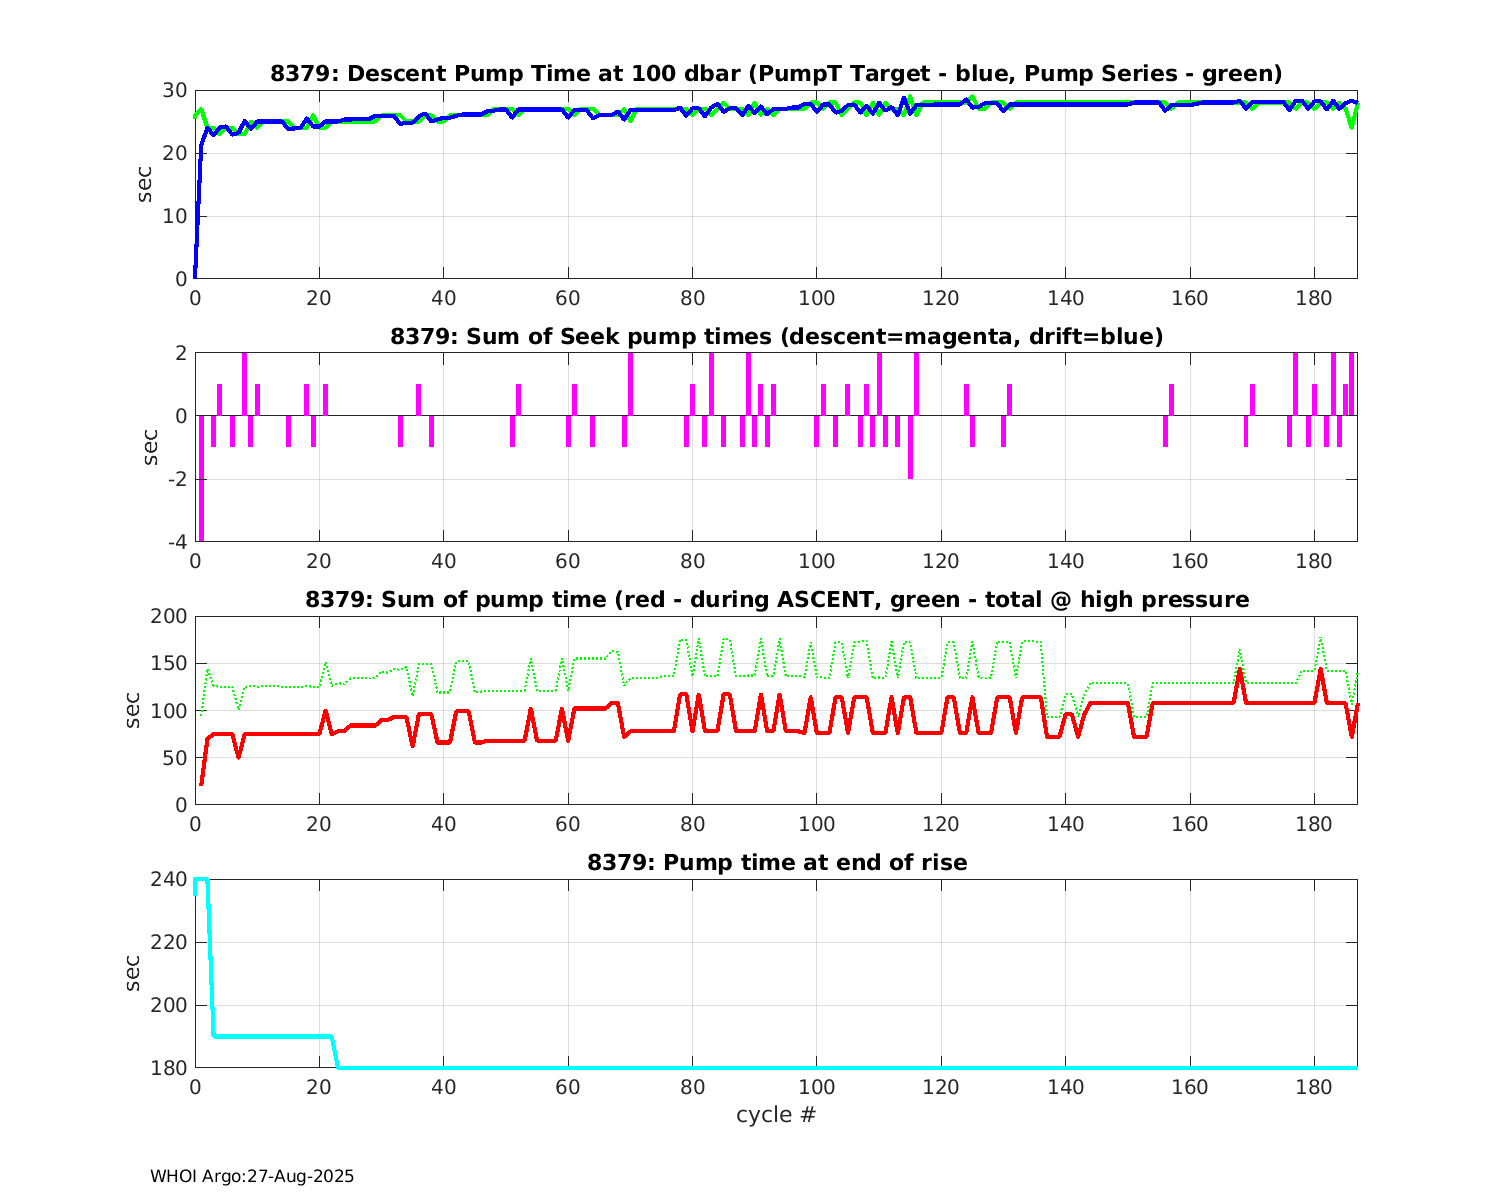Viewport: 1500px width, 1200px height.
Task: Click the cyan line's flat 190 sec section
Action: [270, 1036]
